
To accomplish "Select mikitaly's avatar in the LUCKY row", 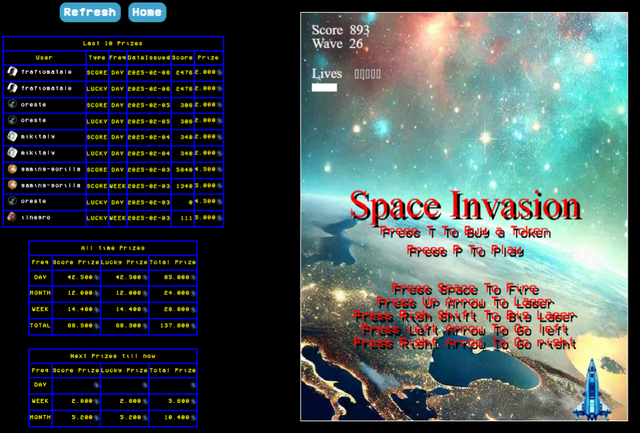I will [x=12, y=153].
